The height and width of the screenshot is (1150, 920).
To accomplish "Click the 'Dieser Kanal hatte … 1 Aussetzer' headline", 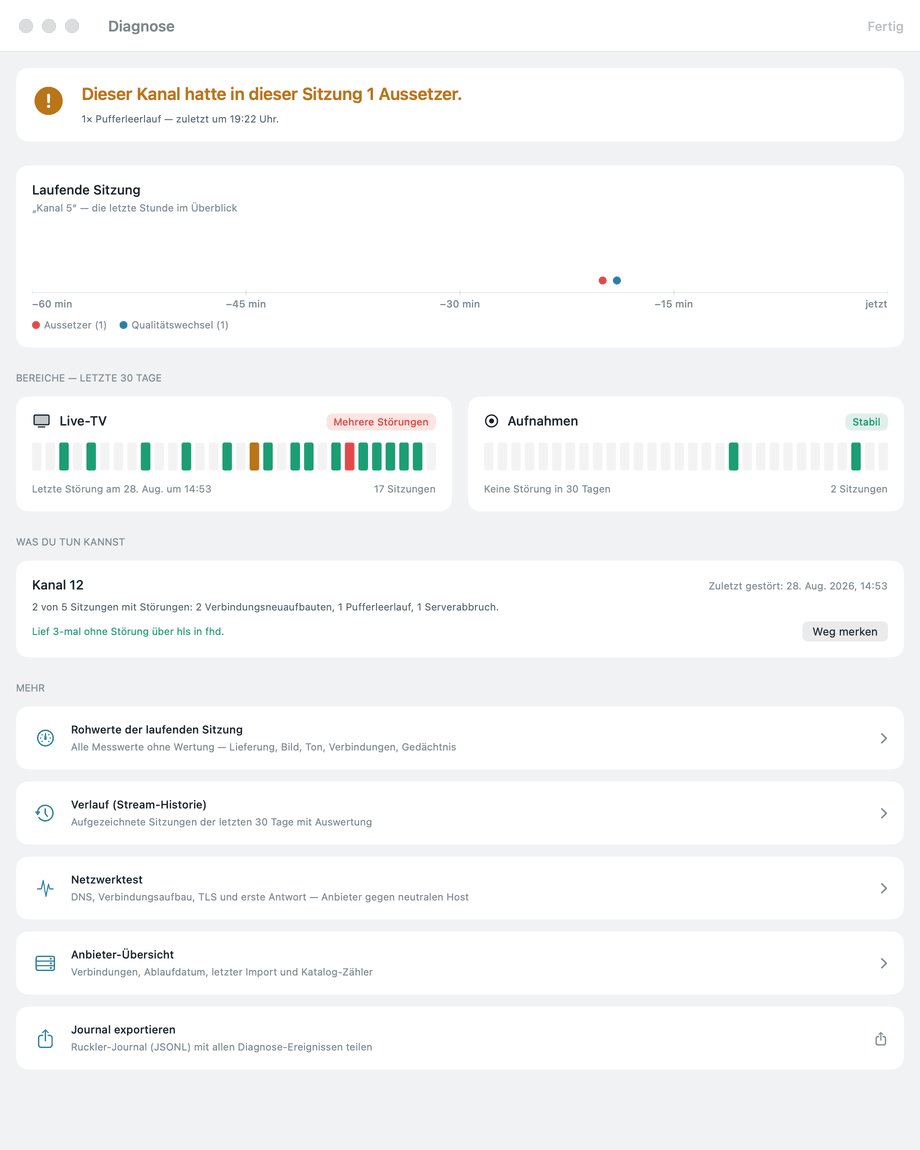I will (x=271, y=94).
